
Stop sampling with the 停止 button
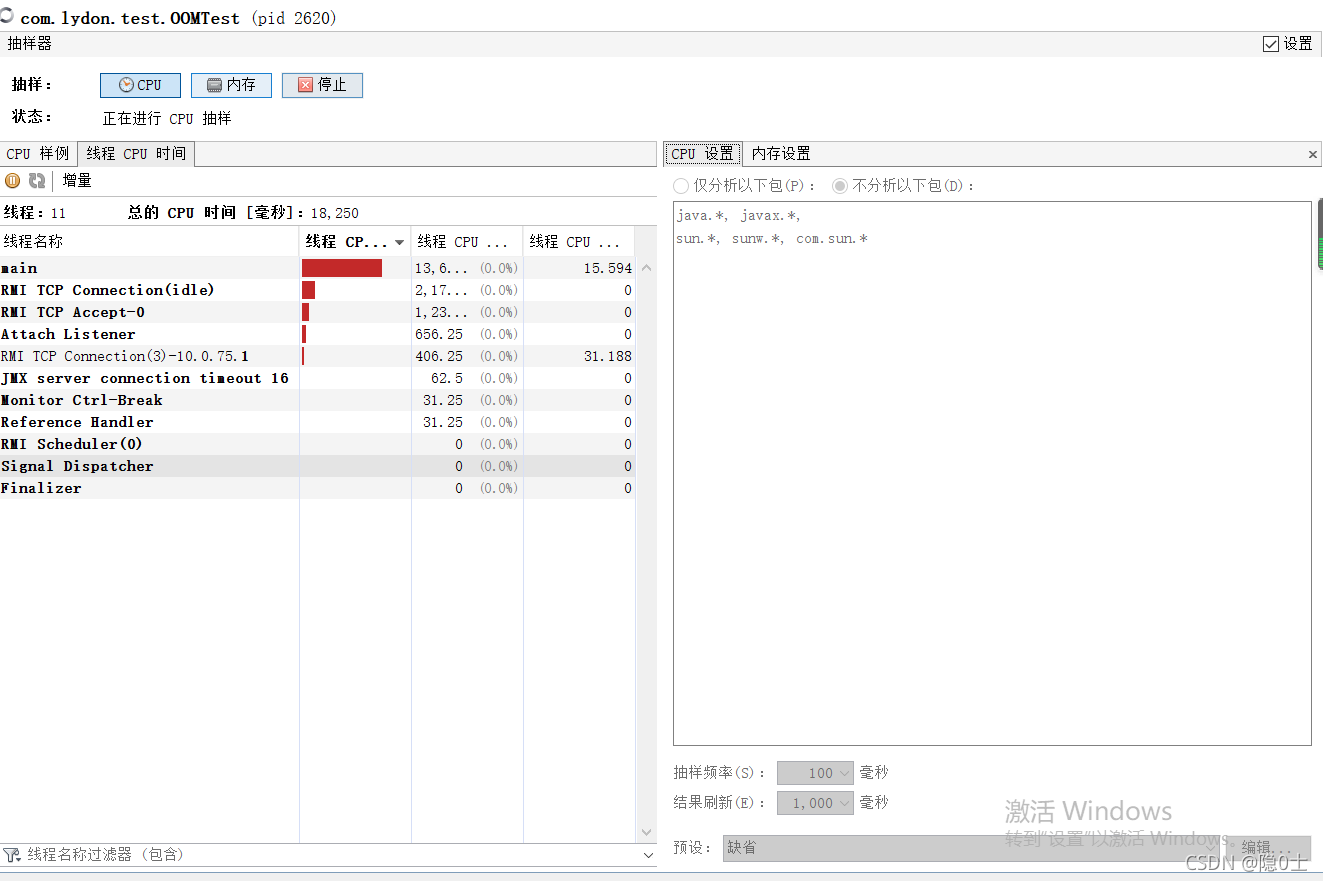click(322, 85)
